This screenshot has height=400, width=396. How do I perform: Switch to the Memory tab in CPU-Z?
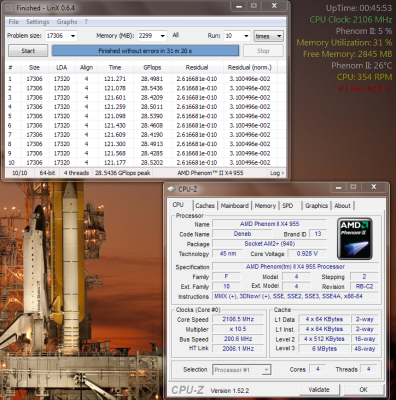click(x=265, y=206)
